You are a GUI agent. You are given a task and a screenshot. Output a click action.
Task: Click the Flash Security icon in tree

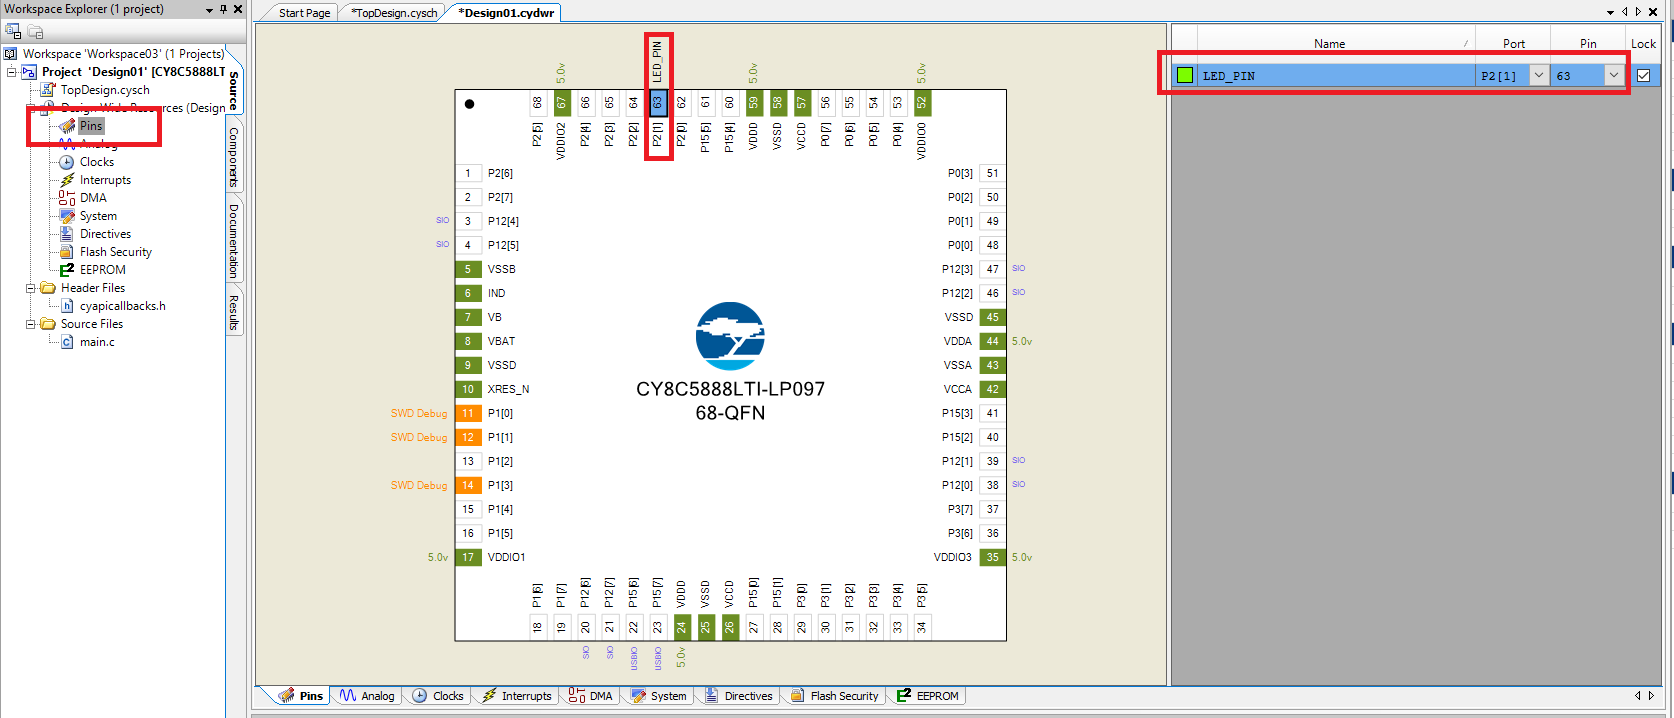(67, 252)
